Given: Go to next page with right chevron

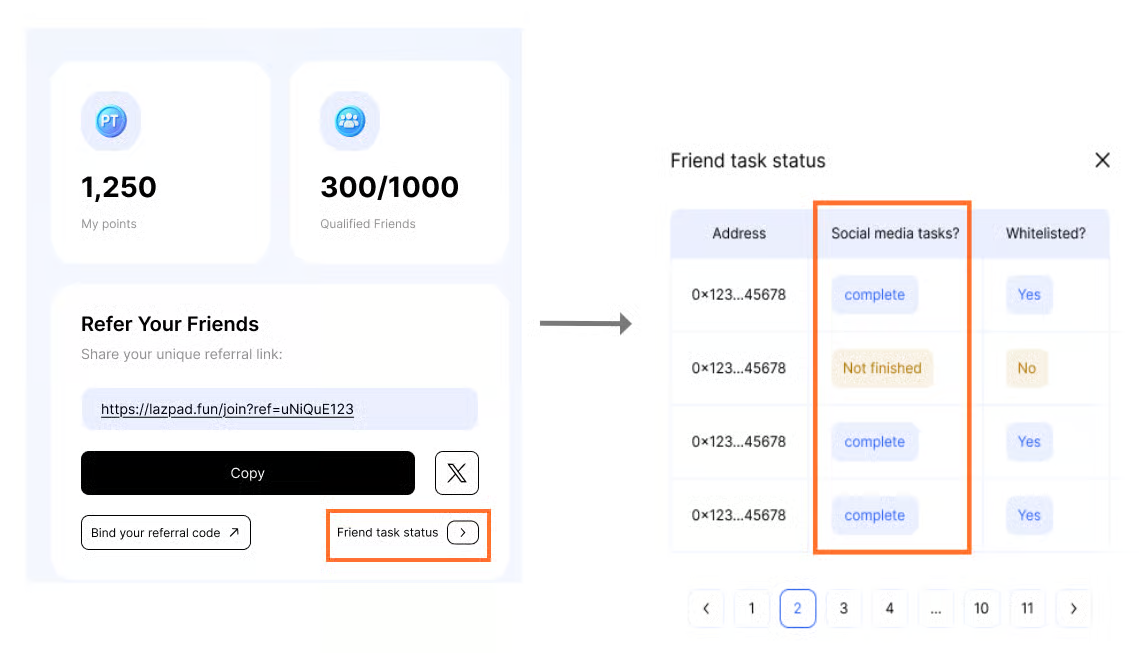Looking at the screenshot, I should click(1073, 608).
